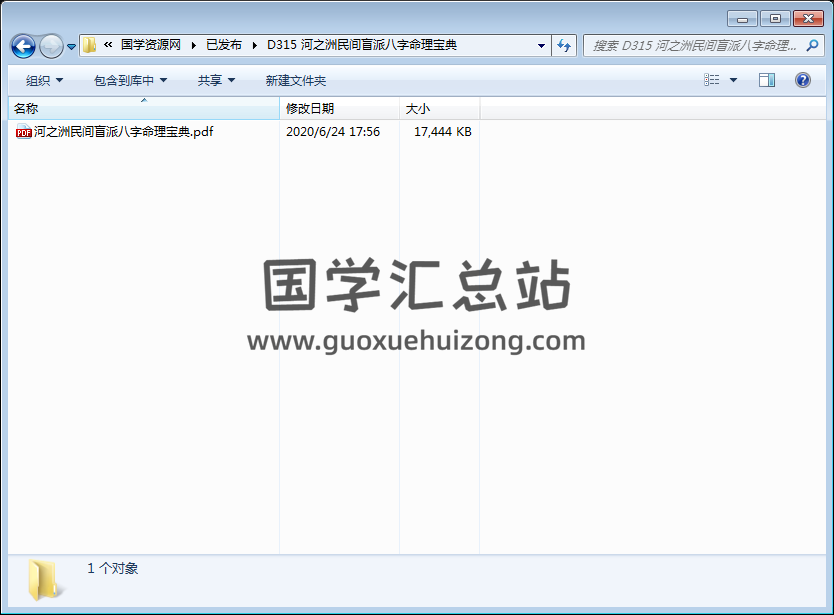Open the 共享 menu
Image resolution: width=834 pixels, height=615 pixels.
pyautogui.click(x=216, y=80)
